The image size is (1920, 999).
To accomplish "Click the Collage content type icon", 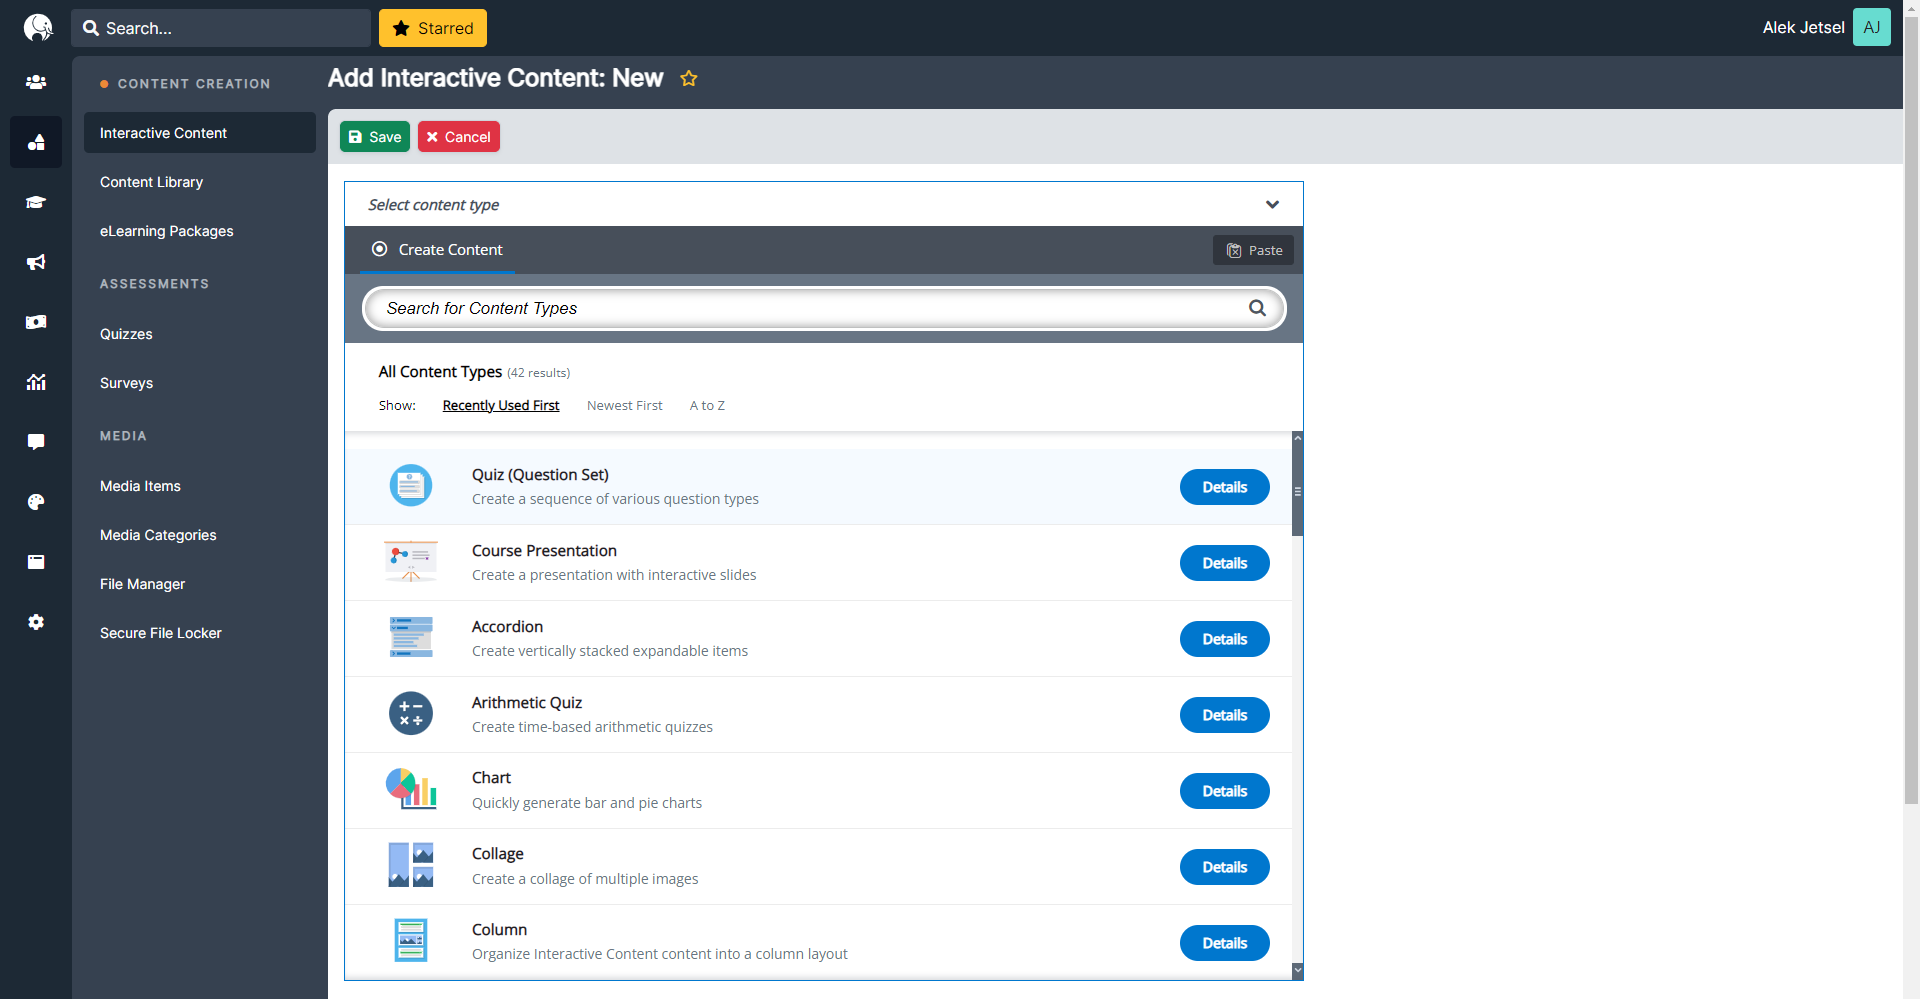I will (411, 865).
